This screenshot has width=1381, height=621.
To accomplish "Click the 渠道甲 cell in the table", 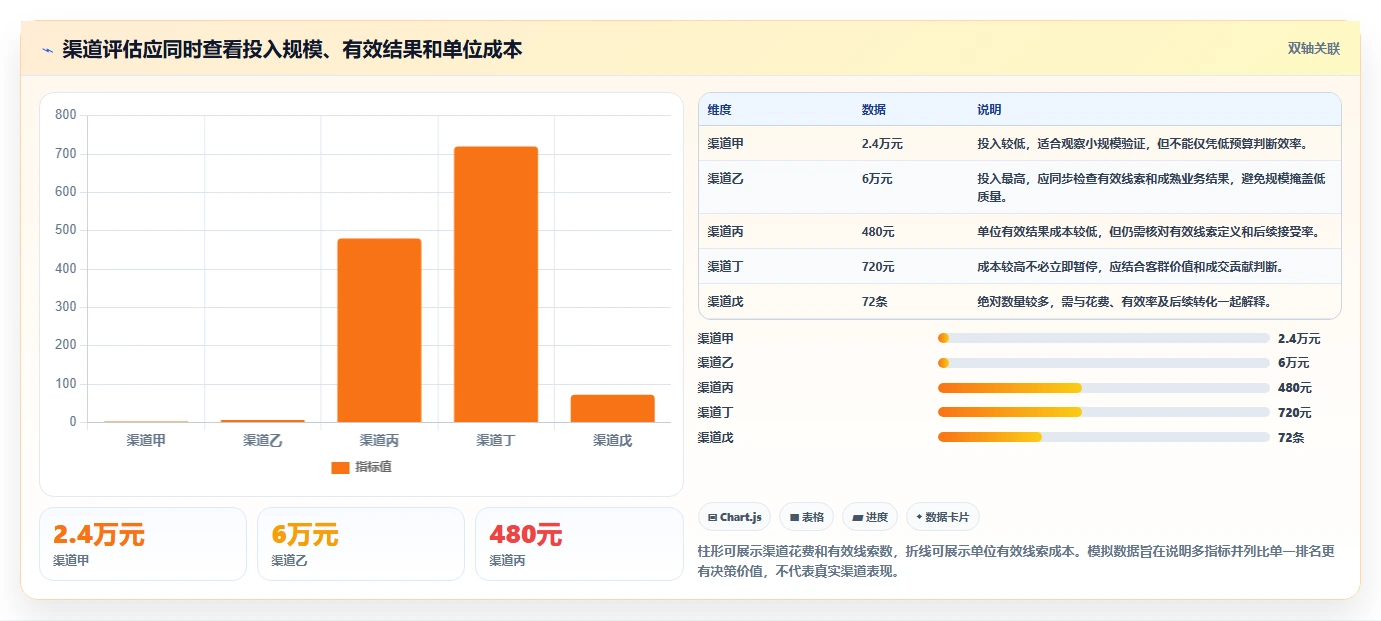I will [726, 144].
